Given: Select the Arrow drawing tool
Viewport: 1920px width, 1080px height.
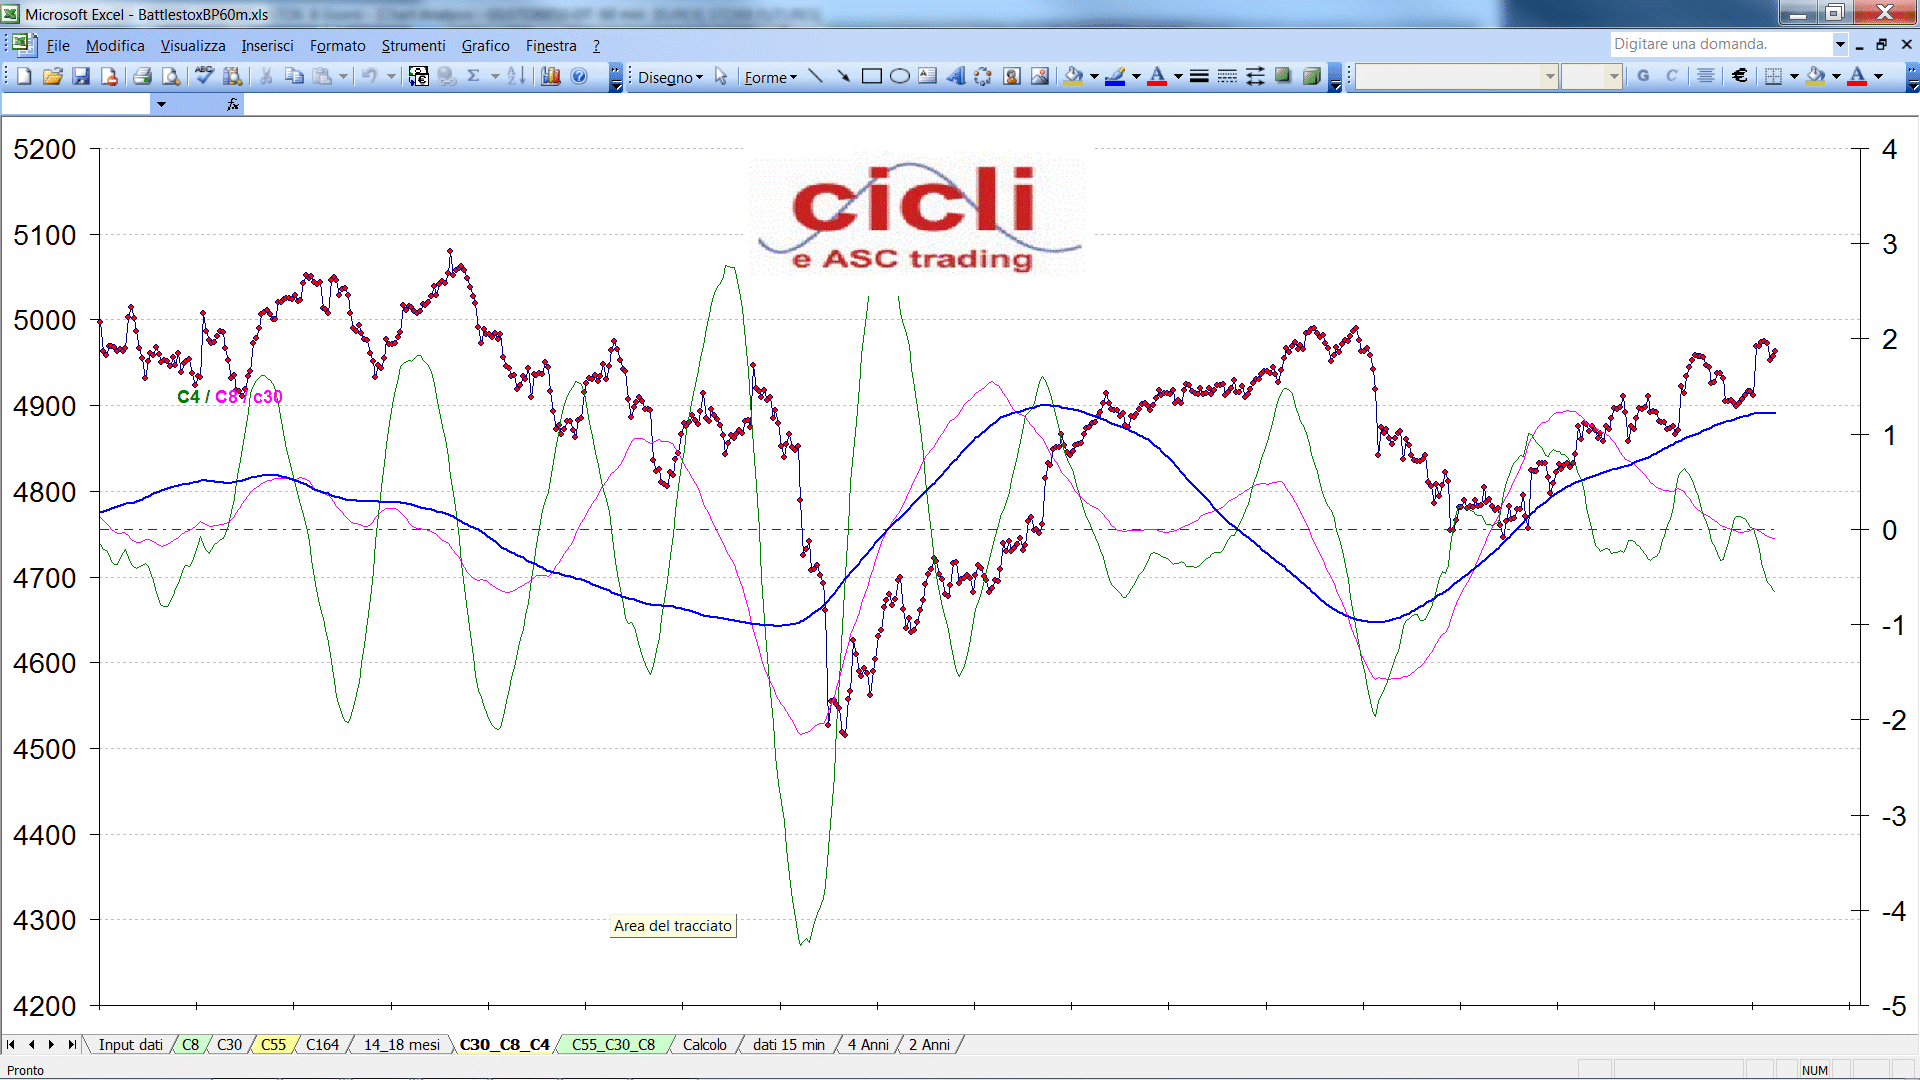Looking at the screenshot, I should pyautogui.click(x=844, y=77).
